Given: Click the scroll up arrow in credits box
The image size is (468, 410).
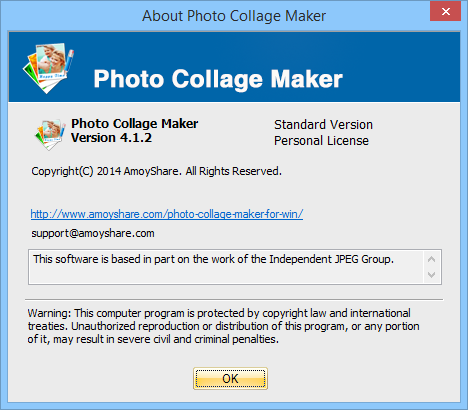Looking at the screenshot, I should (432, 259).
